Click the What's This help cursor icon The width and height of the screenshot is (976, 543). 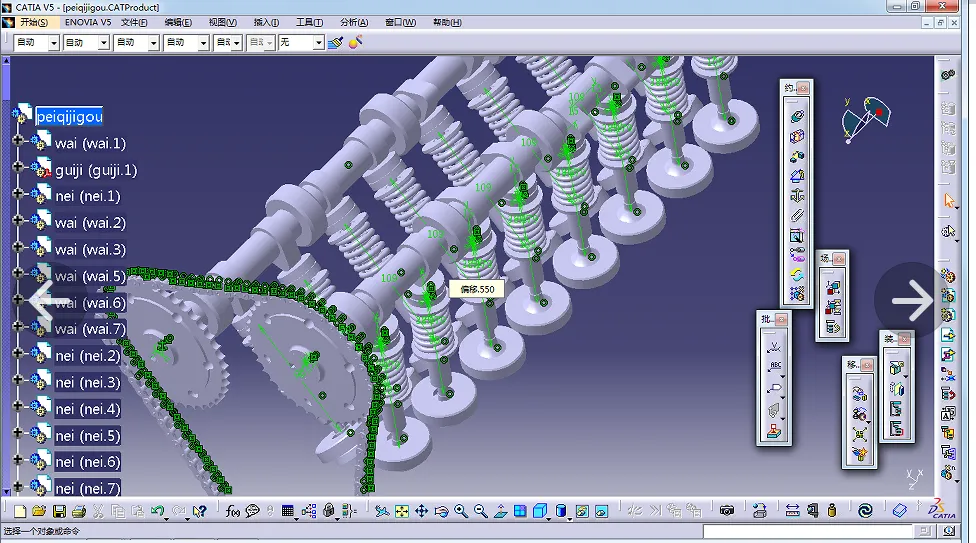(x=199, y=511)
